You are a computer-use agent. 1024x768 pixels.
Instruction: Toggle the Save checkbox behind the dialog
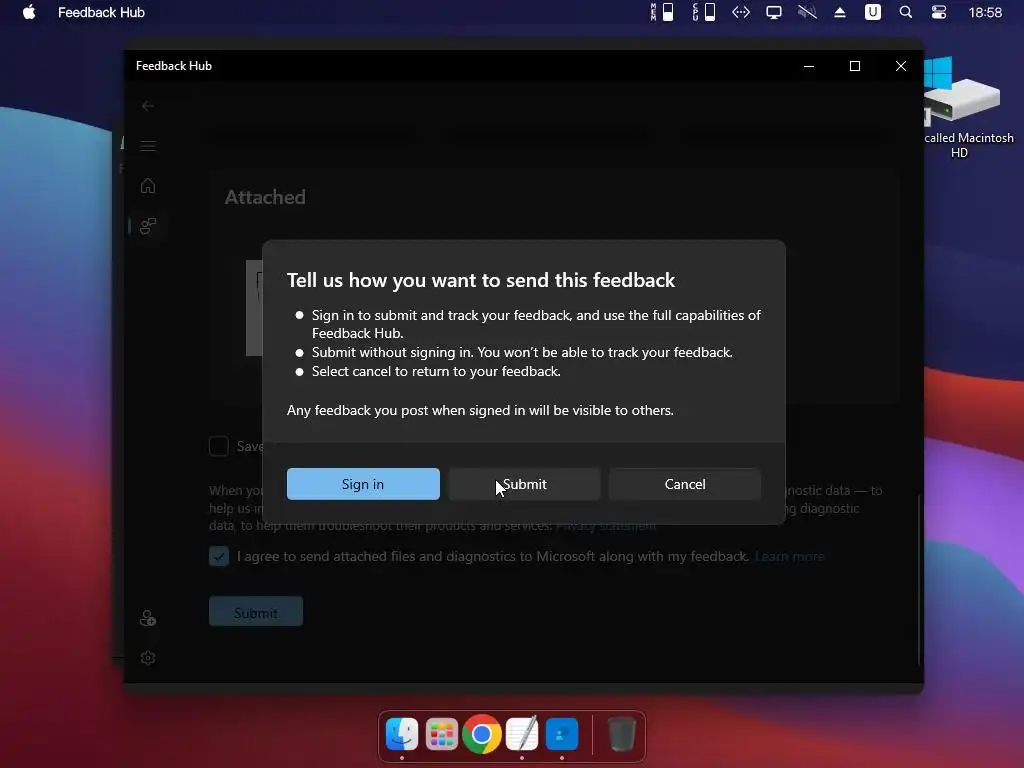(x=219, y=446)
